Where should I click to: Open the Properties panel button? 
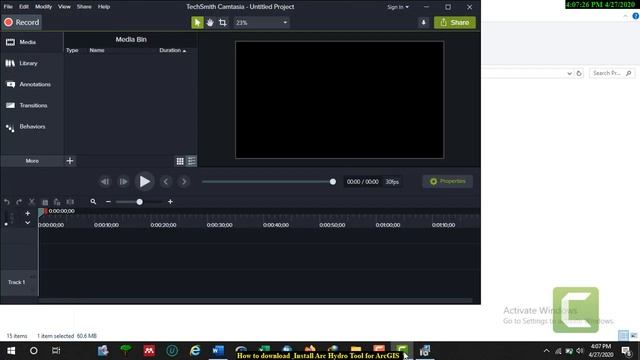pyautogui.click(x=448, y=181)
